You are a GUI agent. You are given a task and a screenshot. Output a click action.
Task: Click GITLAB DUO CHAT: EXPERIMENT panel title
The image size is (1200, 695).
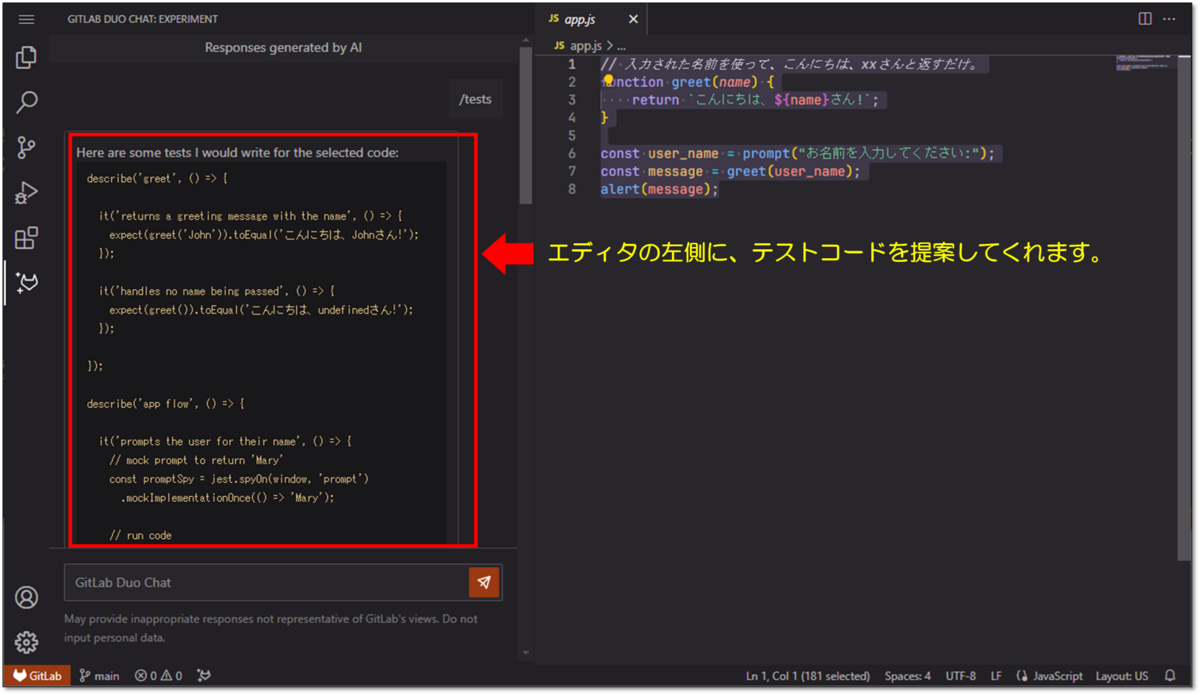(x=143, y=19)
